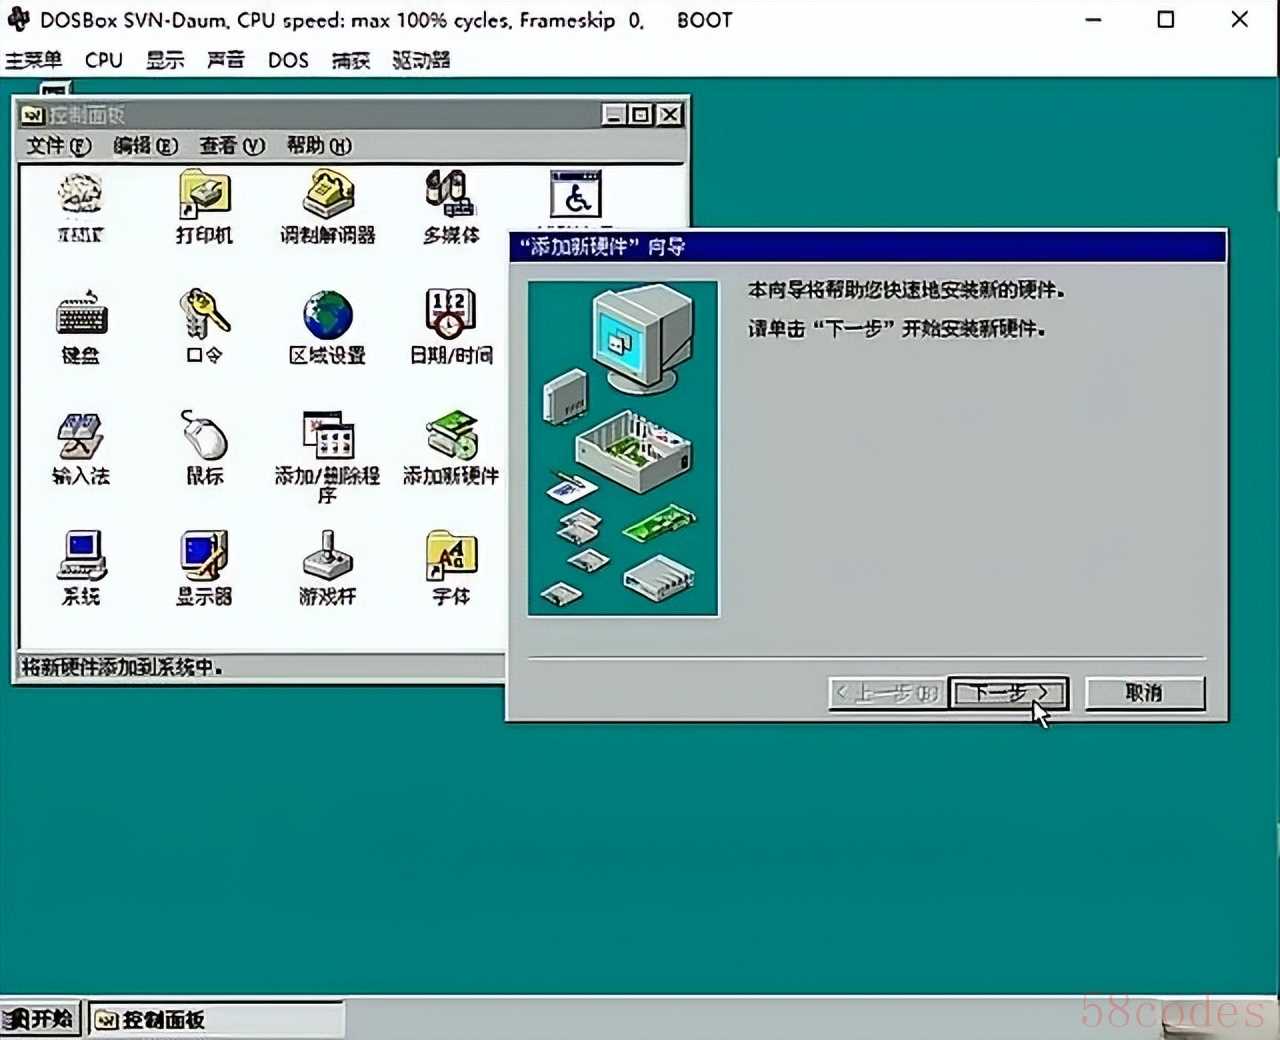Click the DOSBox application icon in title bar
1280x1040 pixels.
[x=18, y=20]
